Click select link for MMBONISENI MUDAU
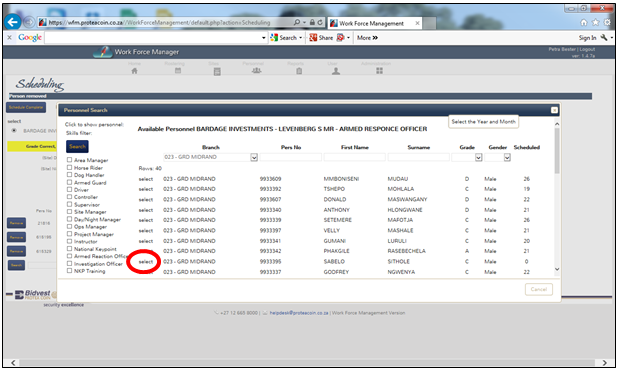The image size is (618, 371). click(x=146, y=179)
